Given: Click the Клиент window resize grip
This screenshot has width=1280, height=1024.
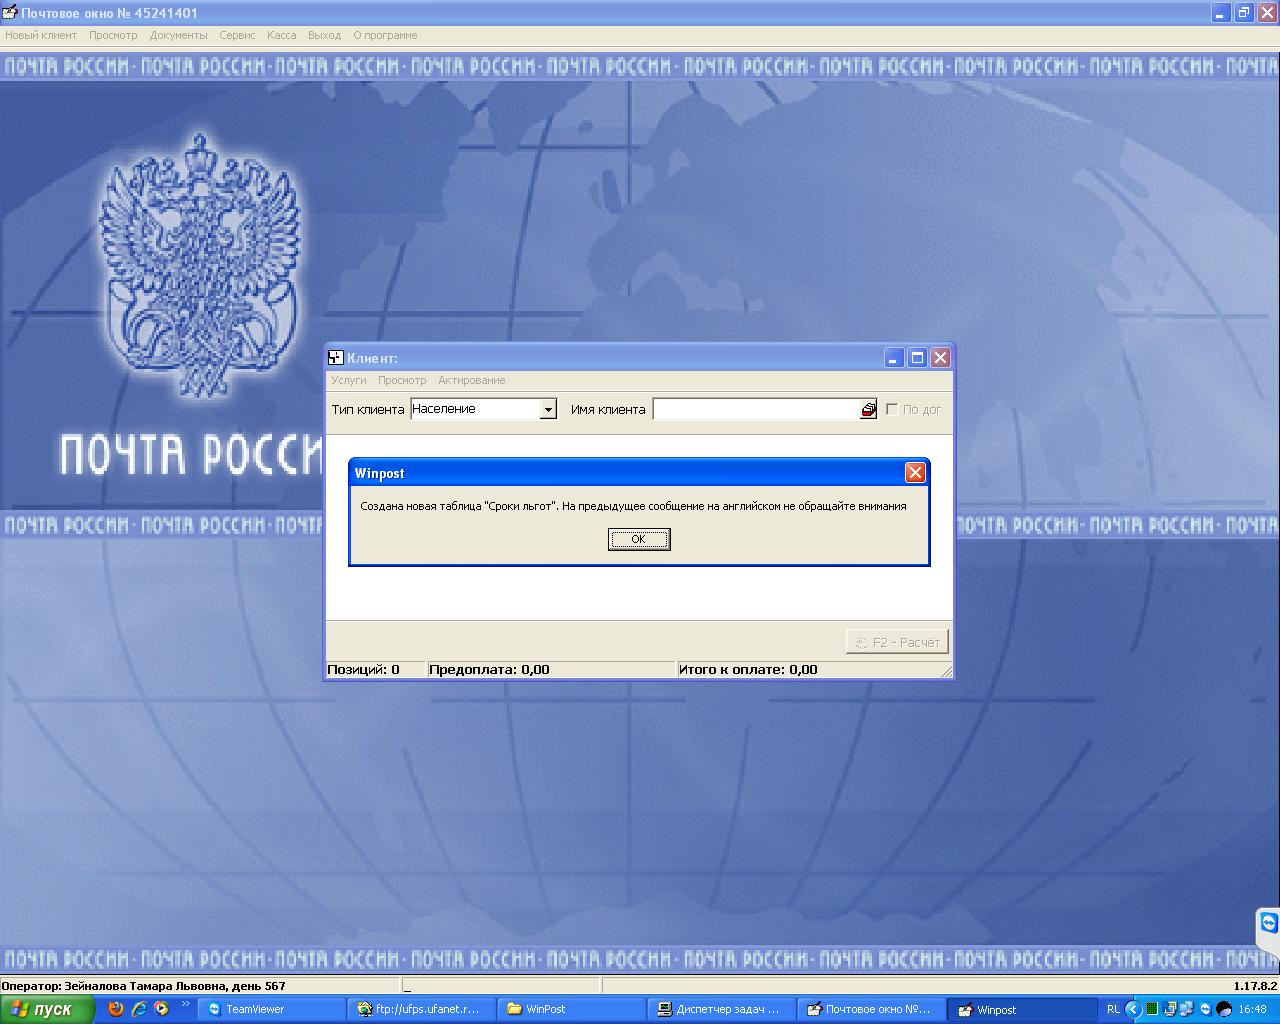Looking at the screenshot, I should (x=946, y=672).
